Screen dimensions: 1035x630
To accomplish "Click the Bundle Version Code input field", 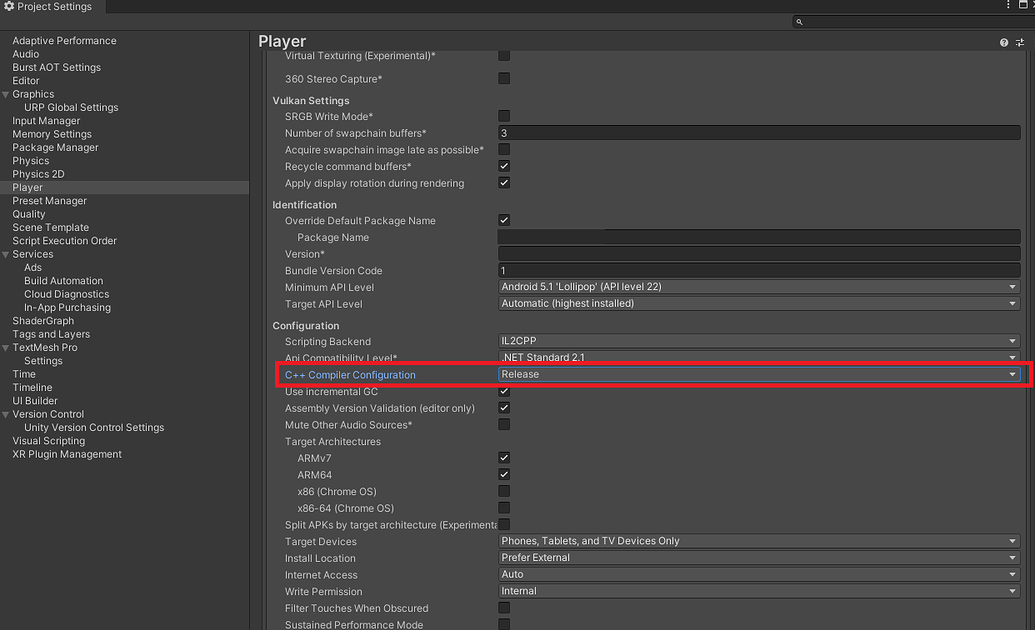I will (x=758, y=270).
